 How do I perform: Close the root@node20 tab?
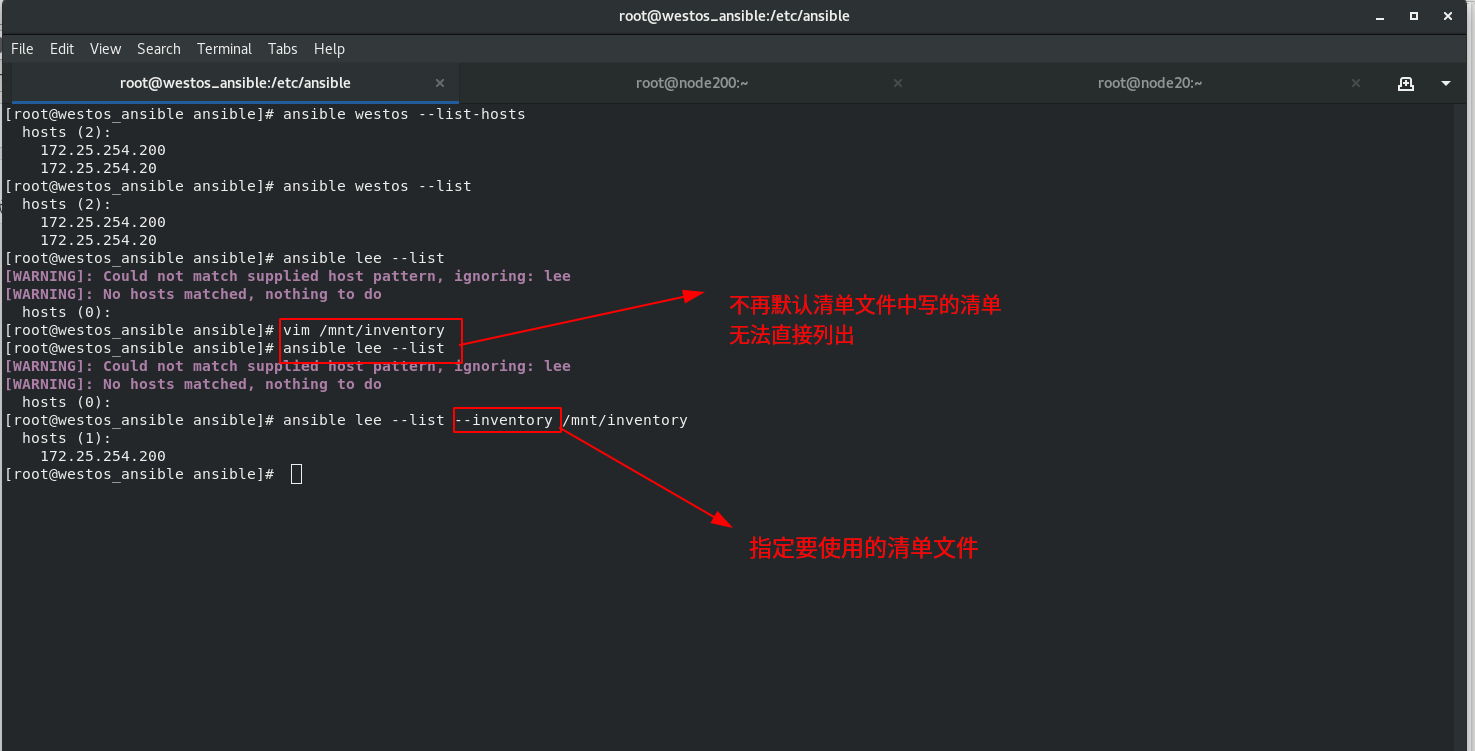tap(1356, 83)
